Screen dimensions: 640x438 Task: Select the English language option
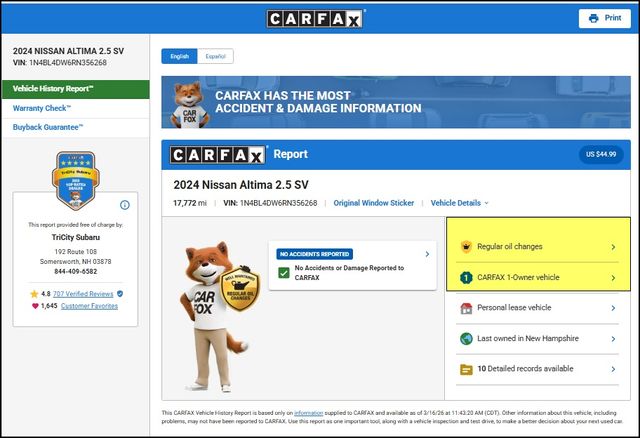180,57
